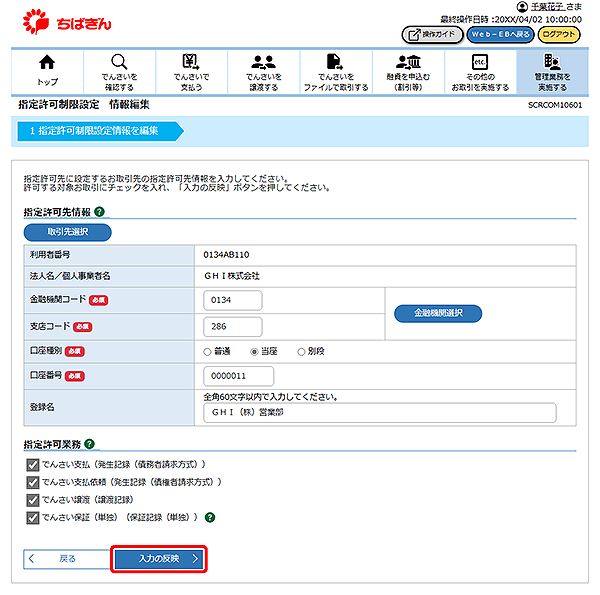Open その他のお取引を実施する menu item
The height and width of the screenshot is (595, 600).
pos(480,72)
